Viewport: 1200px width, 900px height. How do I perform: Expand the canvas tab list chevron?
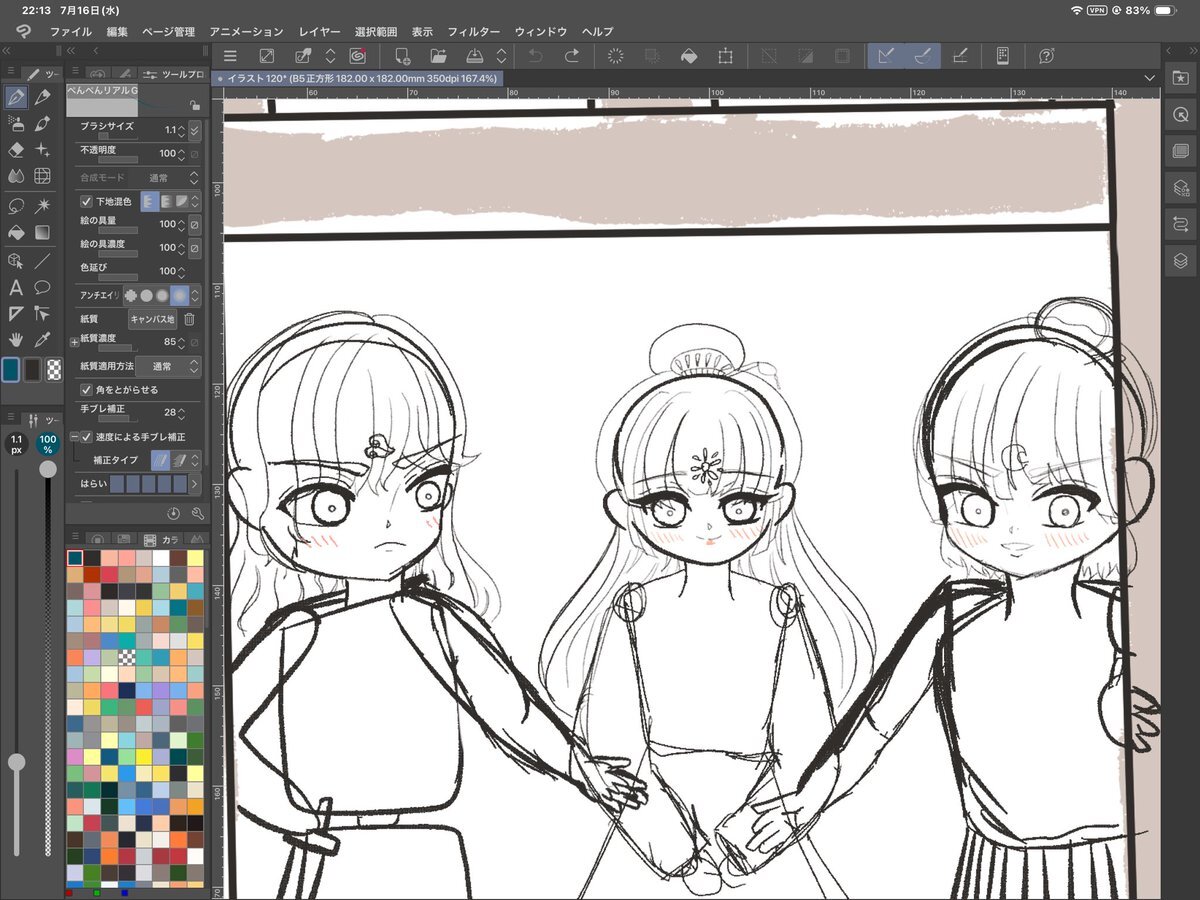(1150, 77)
